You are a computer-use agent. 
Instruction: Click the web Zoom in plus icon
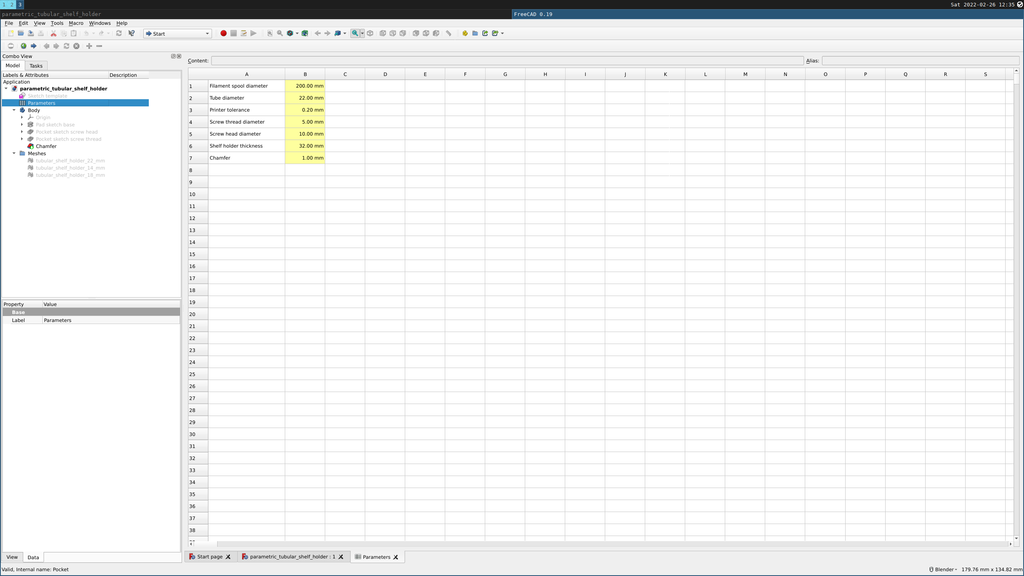click(89, 46)
